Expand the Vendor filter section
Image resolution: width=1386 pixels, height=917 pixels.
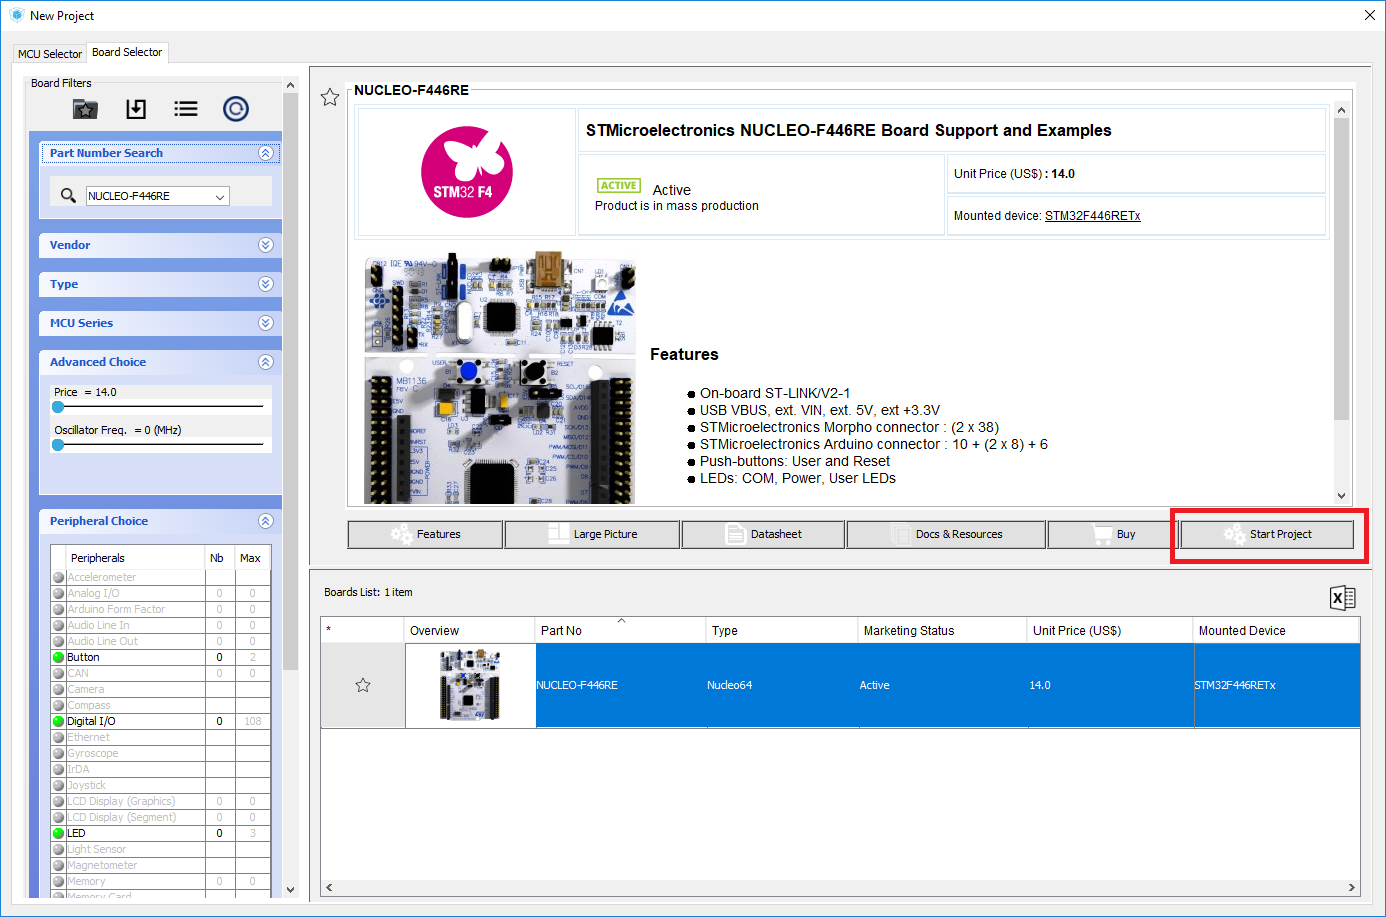point(265,244)
